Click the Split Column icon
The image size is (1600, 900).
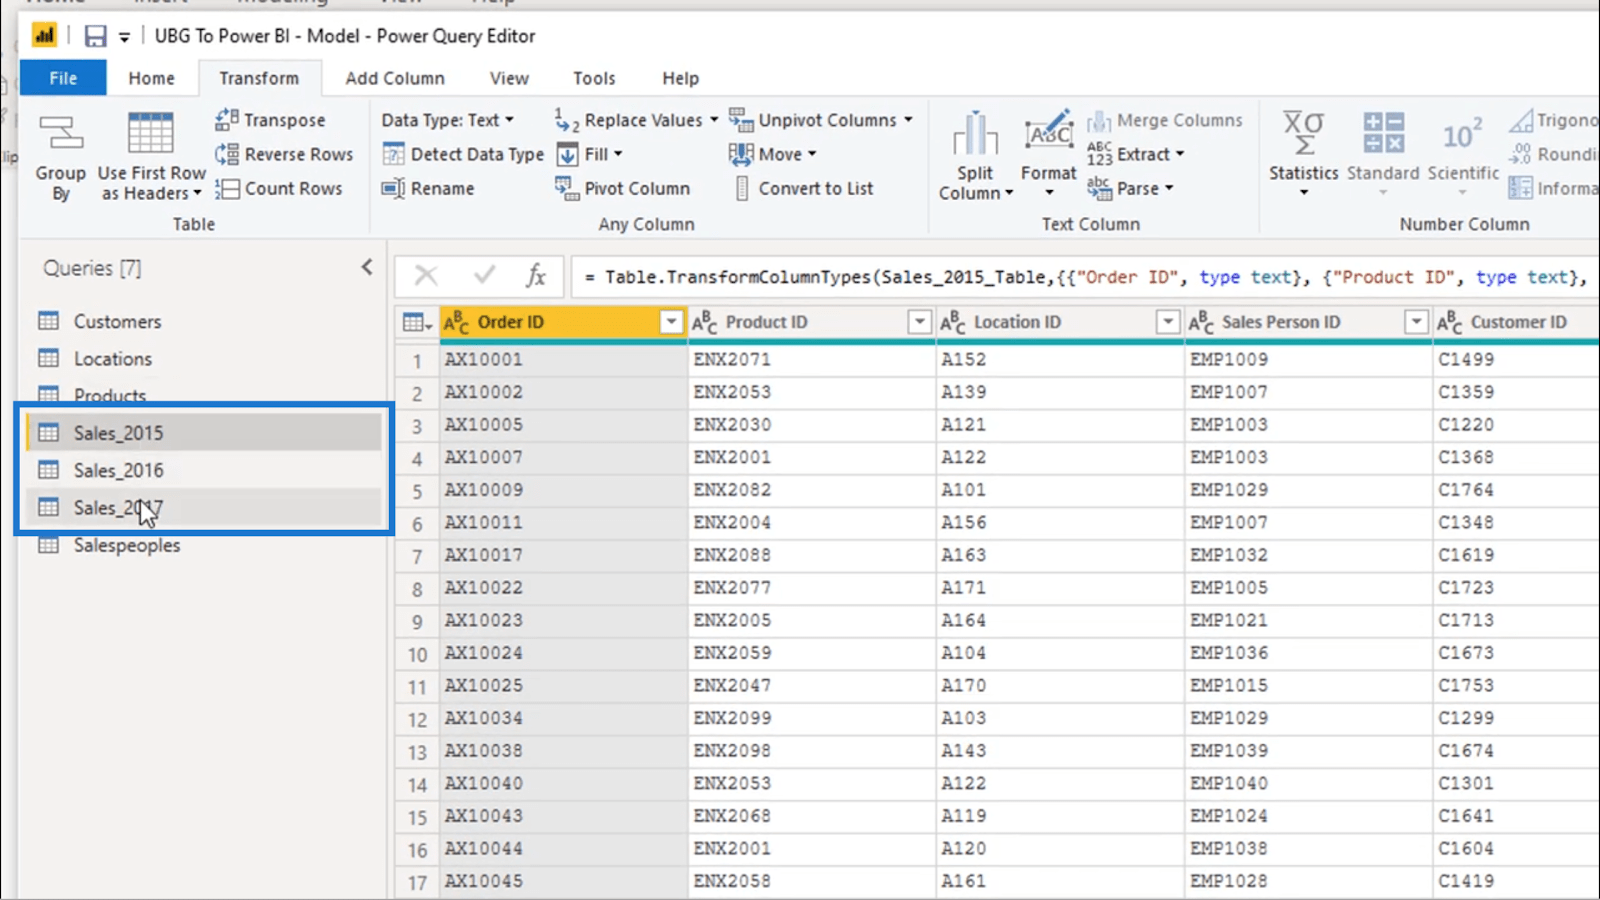coord(975,134)
